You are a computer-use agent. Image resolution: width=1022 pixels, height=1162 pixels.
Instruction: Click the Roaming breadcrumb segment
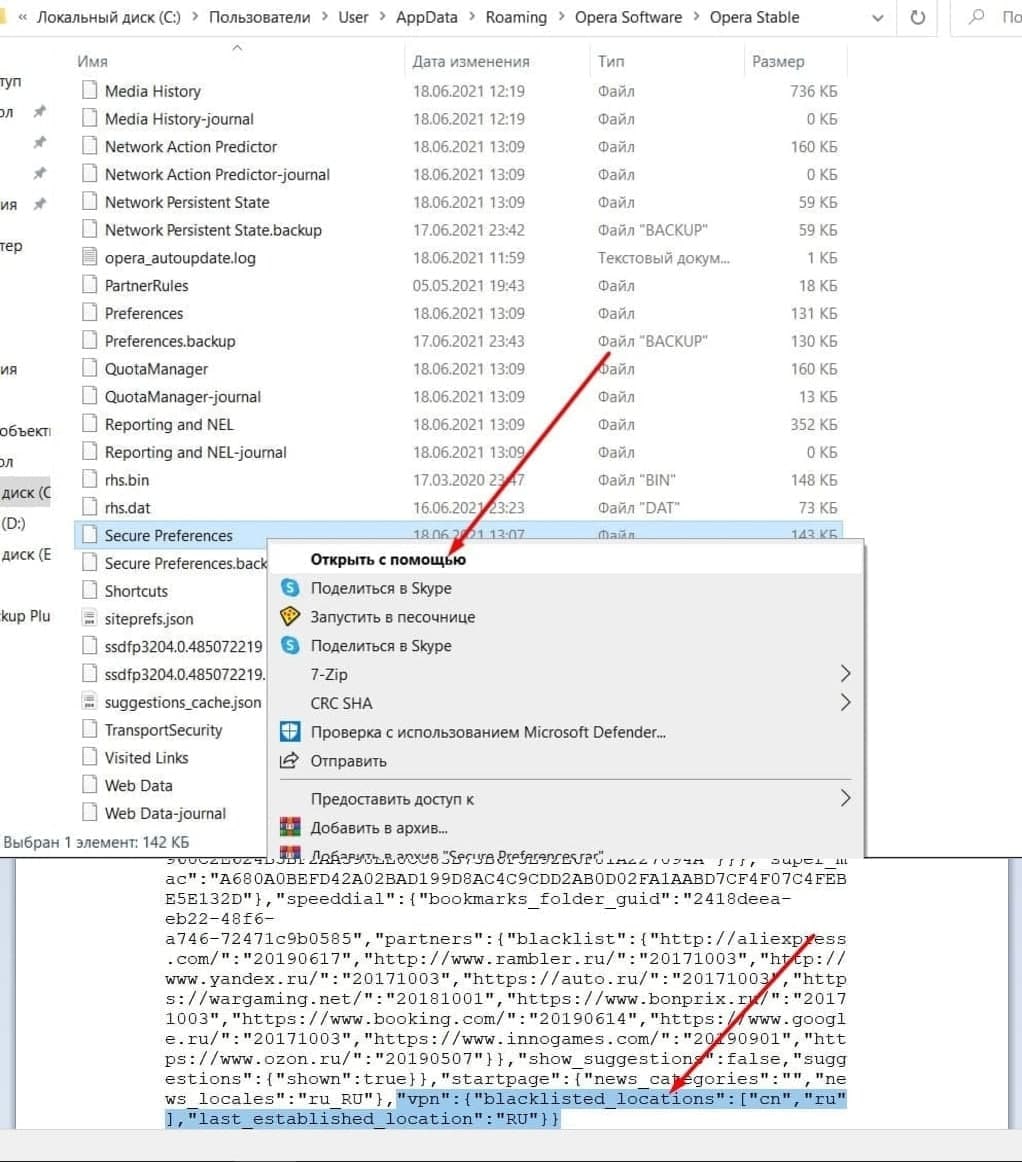[x=516, y=17]
